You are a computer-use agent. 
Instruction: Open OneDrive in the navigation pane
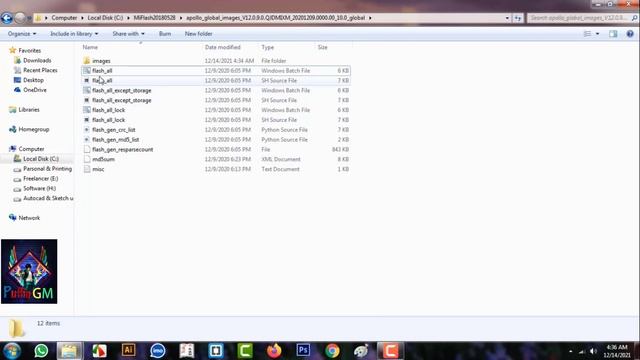pyautogui.click(x=35, y=90)
